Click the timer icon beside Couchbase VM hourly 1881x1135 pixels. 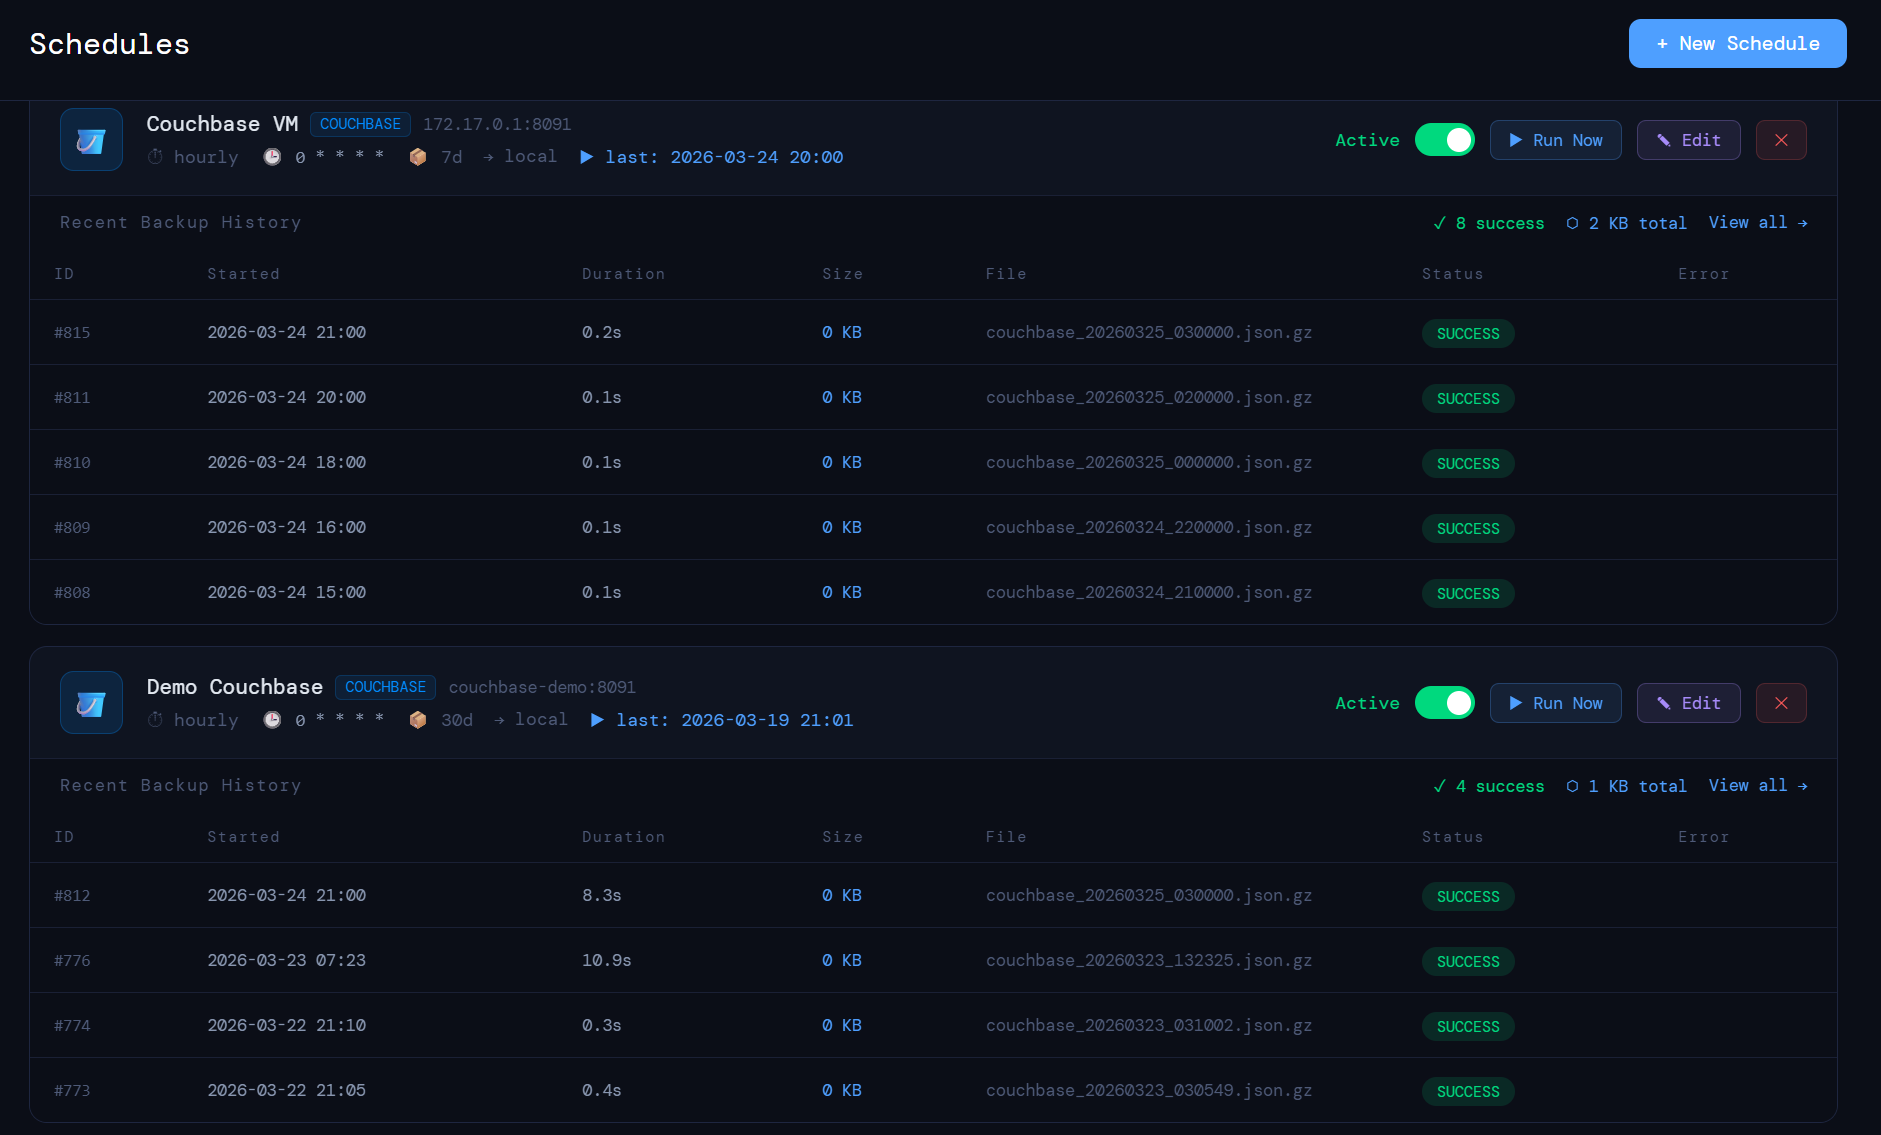(155, 157)
